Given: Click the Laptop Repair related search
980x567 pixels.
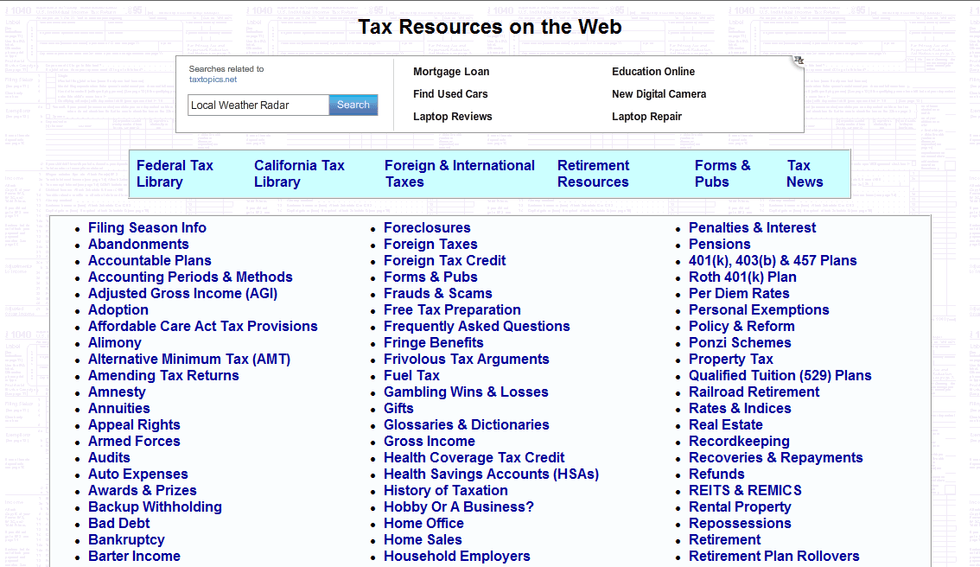Looking at the screenshot, I should (646, 117).
